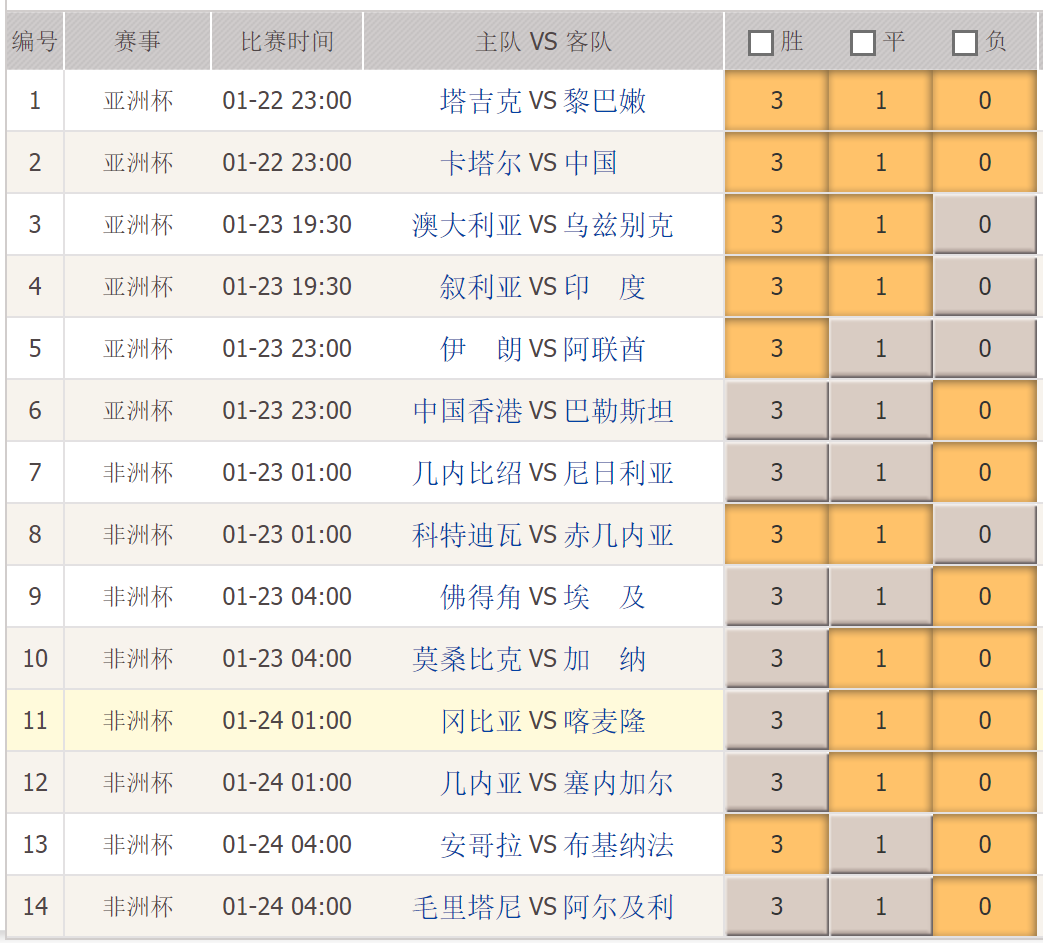
Task: Open match link 几内亚 VS 塞内加尔
Action: [x=557, y=782]
